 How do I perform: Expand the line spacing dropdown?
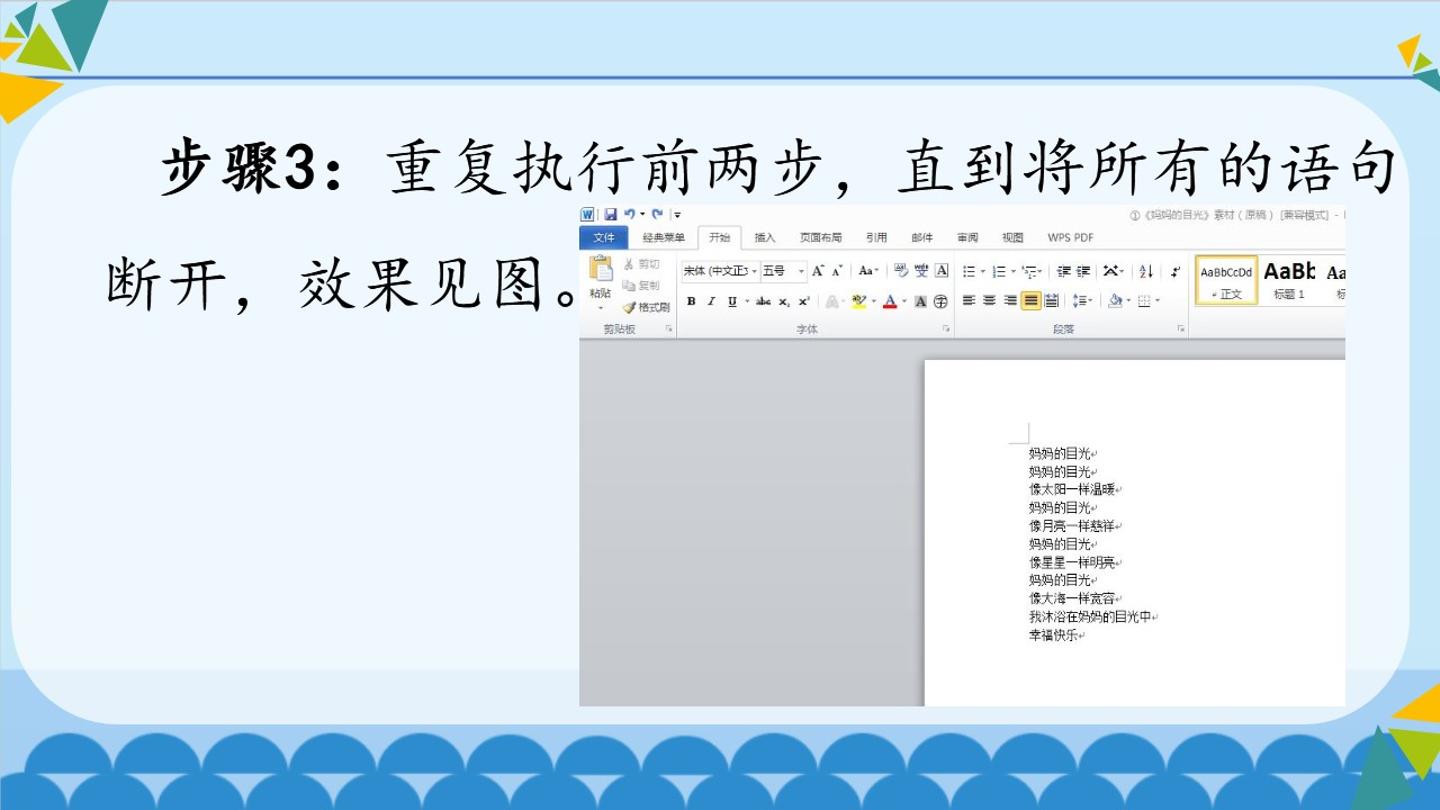click(x=1081, y=300)
